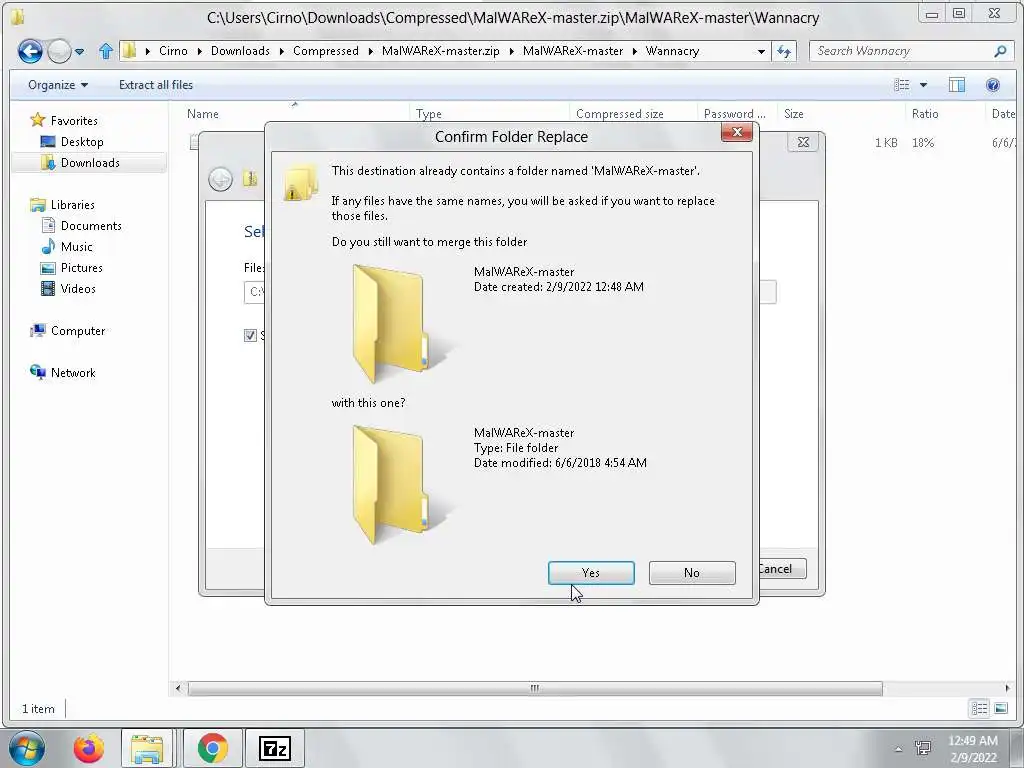Confirm folder merge with Yes button
Viewport: 1024px width, 768px height.
point(590,573)
